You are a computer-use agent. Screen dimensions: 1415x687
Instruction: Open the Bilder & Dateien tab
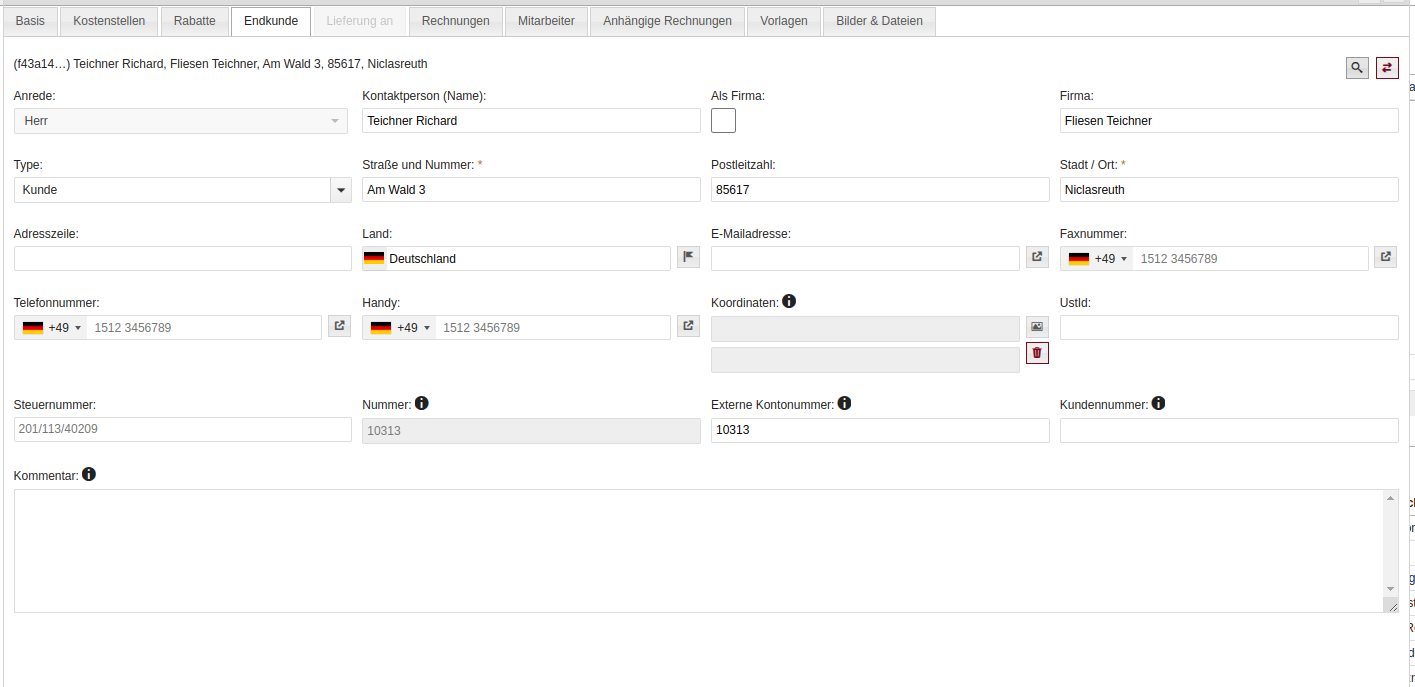879,21
